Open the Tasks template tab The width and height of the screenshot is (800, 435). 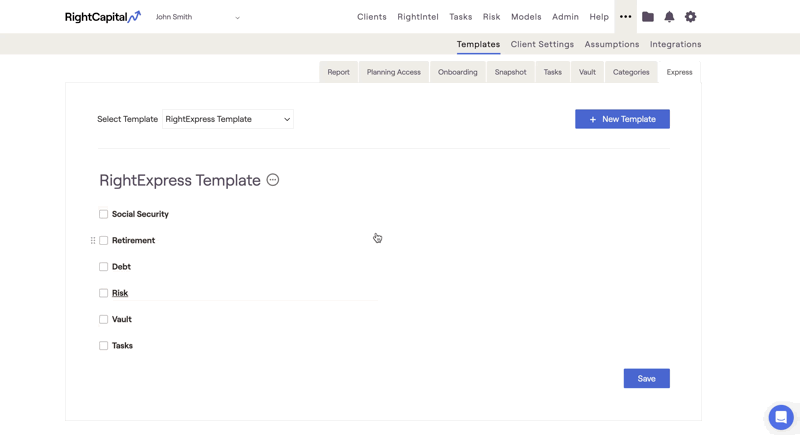(x=553, y=72)
